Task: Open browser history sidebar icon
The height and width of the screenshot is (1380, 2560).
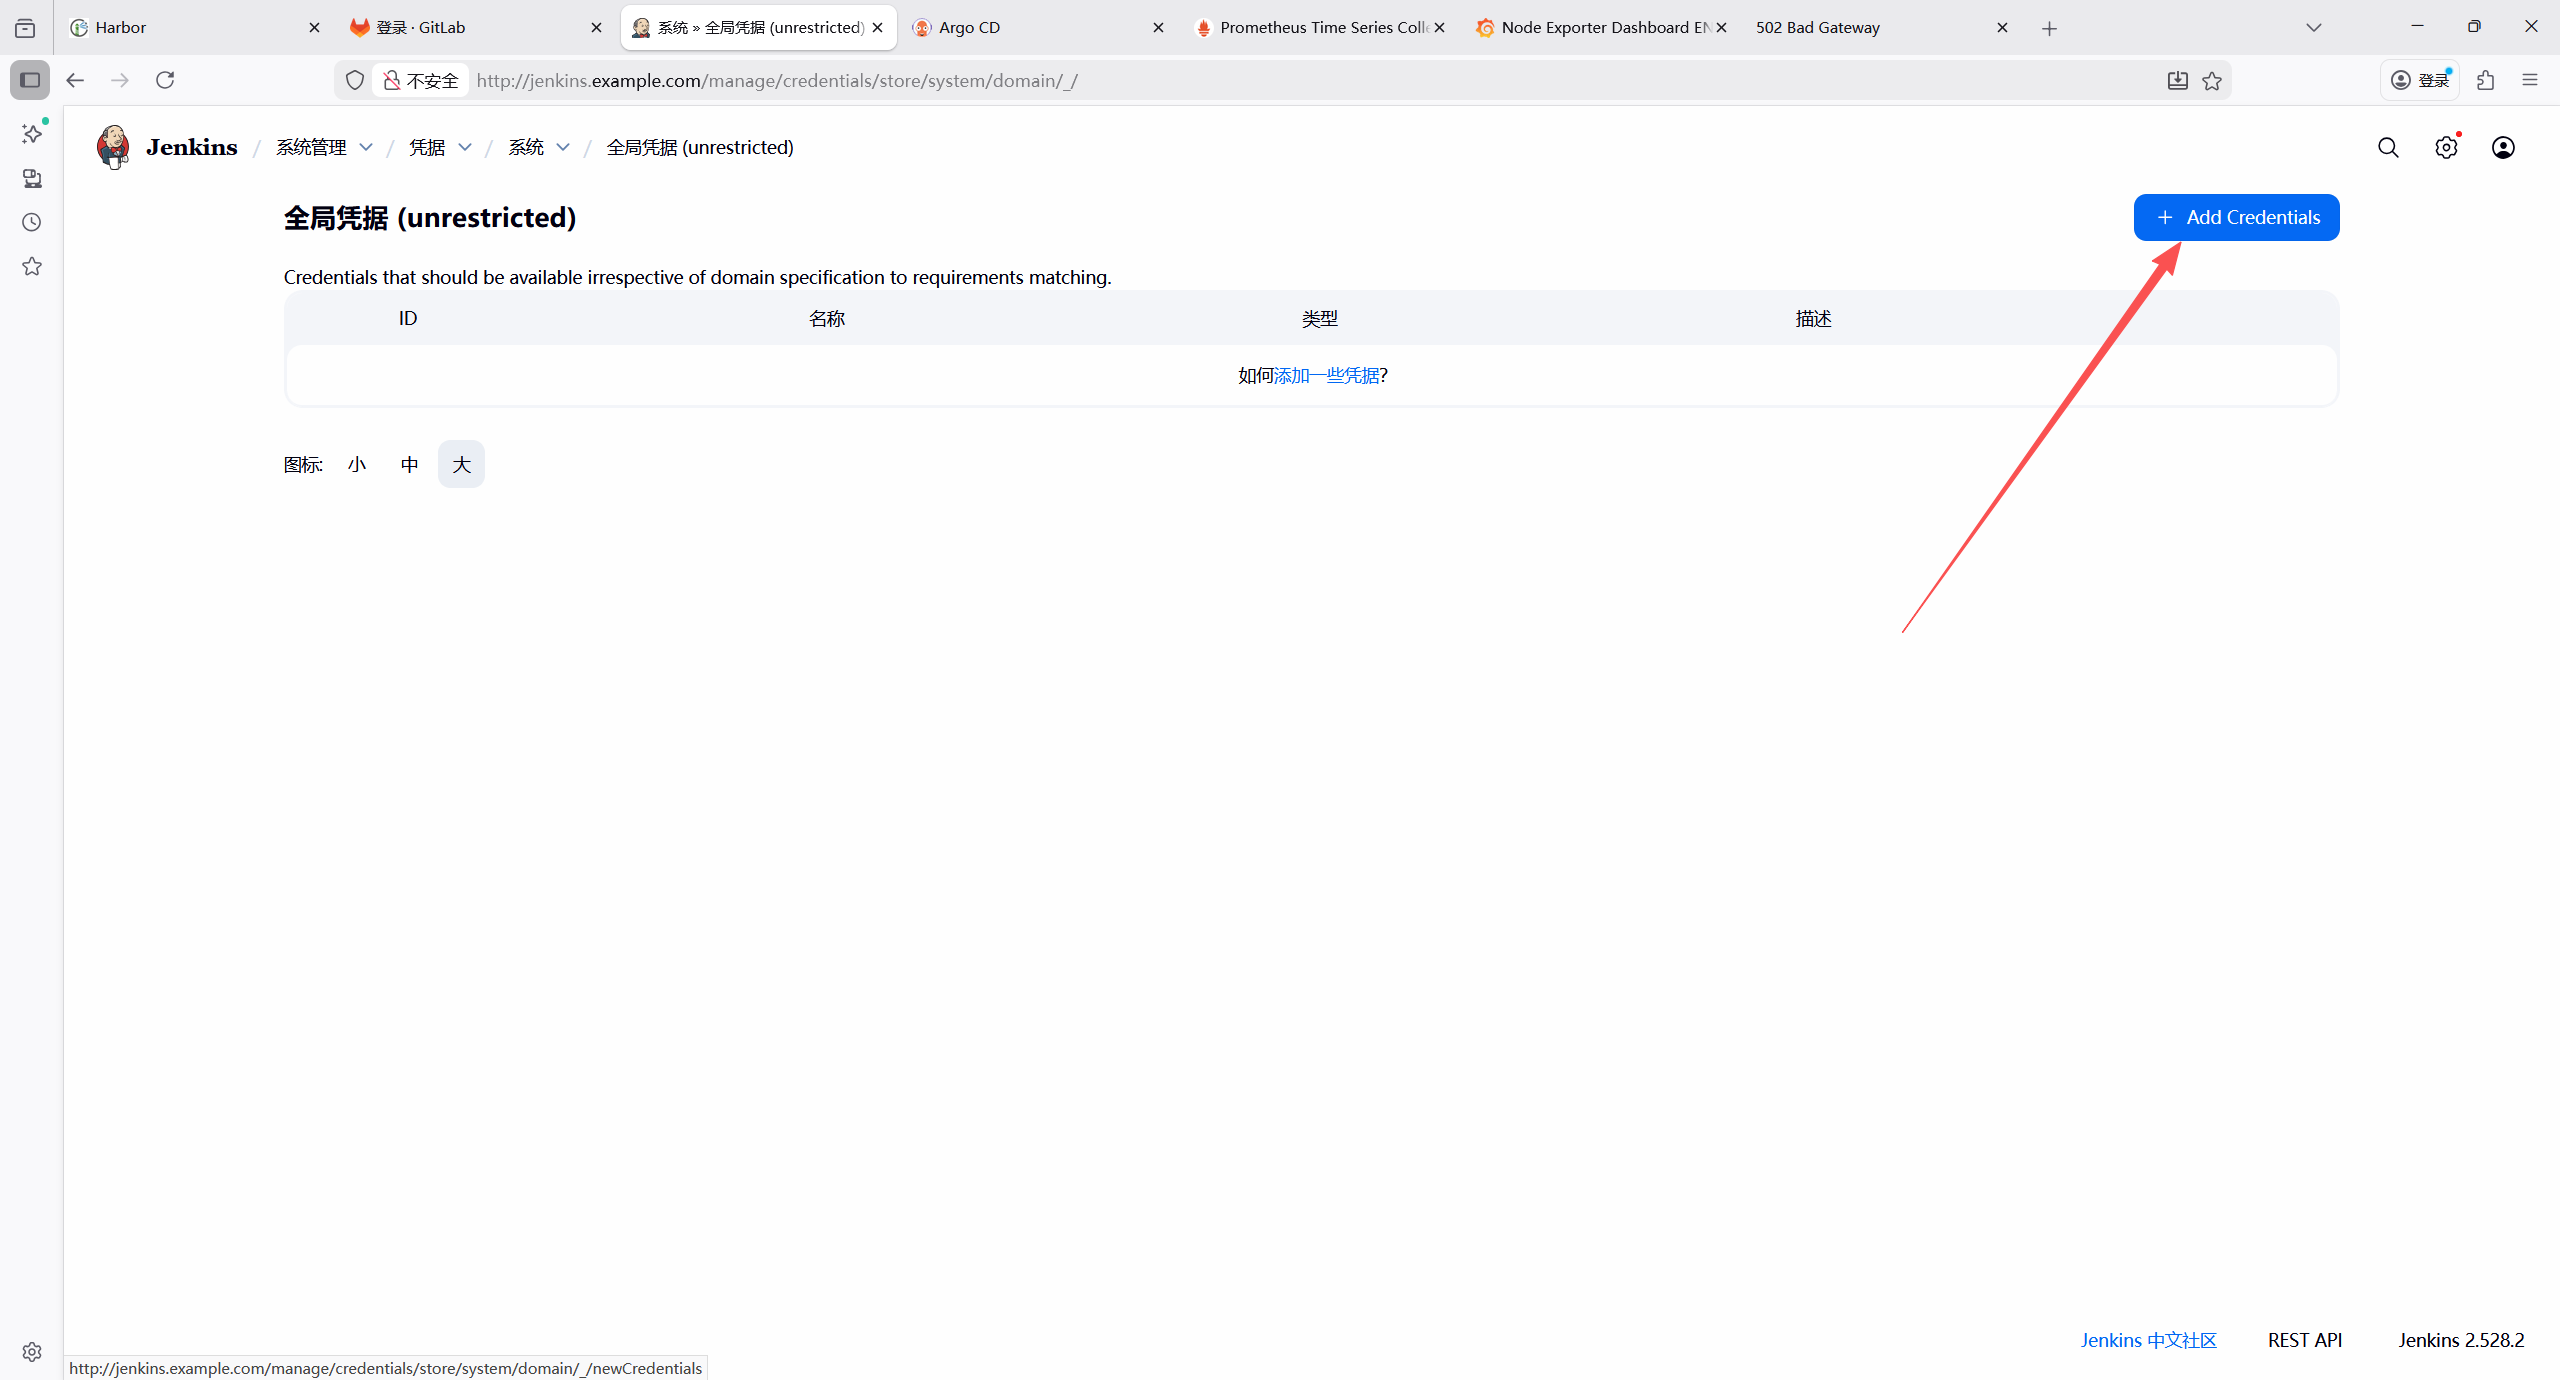Action: [x=32, y=222]
